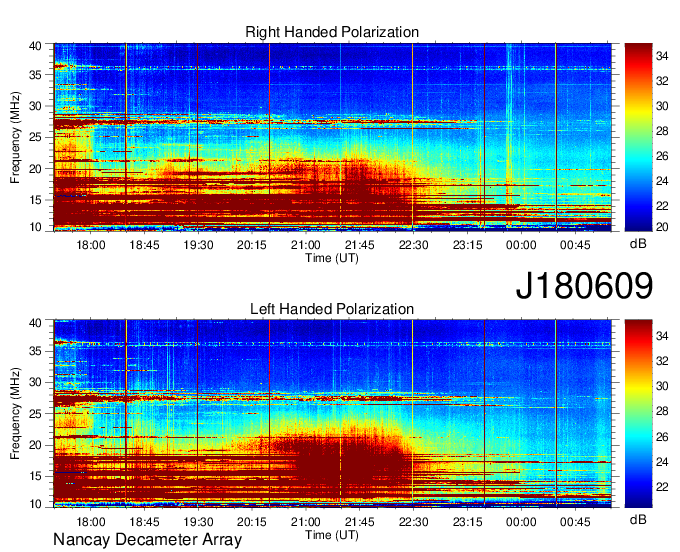
Task: Click the 21:00 tick under the Left Handed plot
Action: pos(306,522)
